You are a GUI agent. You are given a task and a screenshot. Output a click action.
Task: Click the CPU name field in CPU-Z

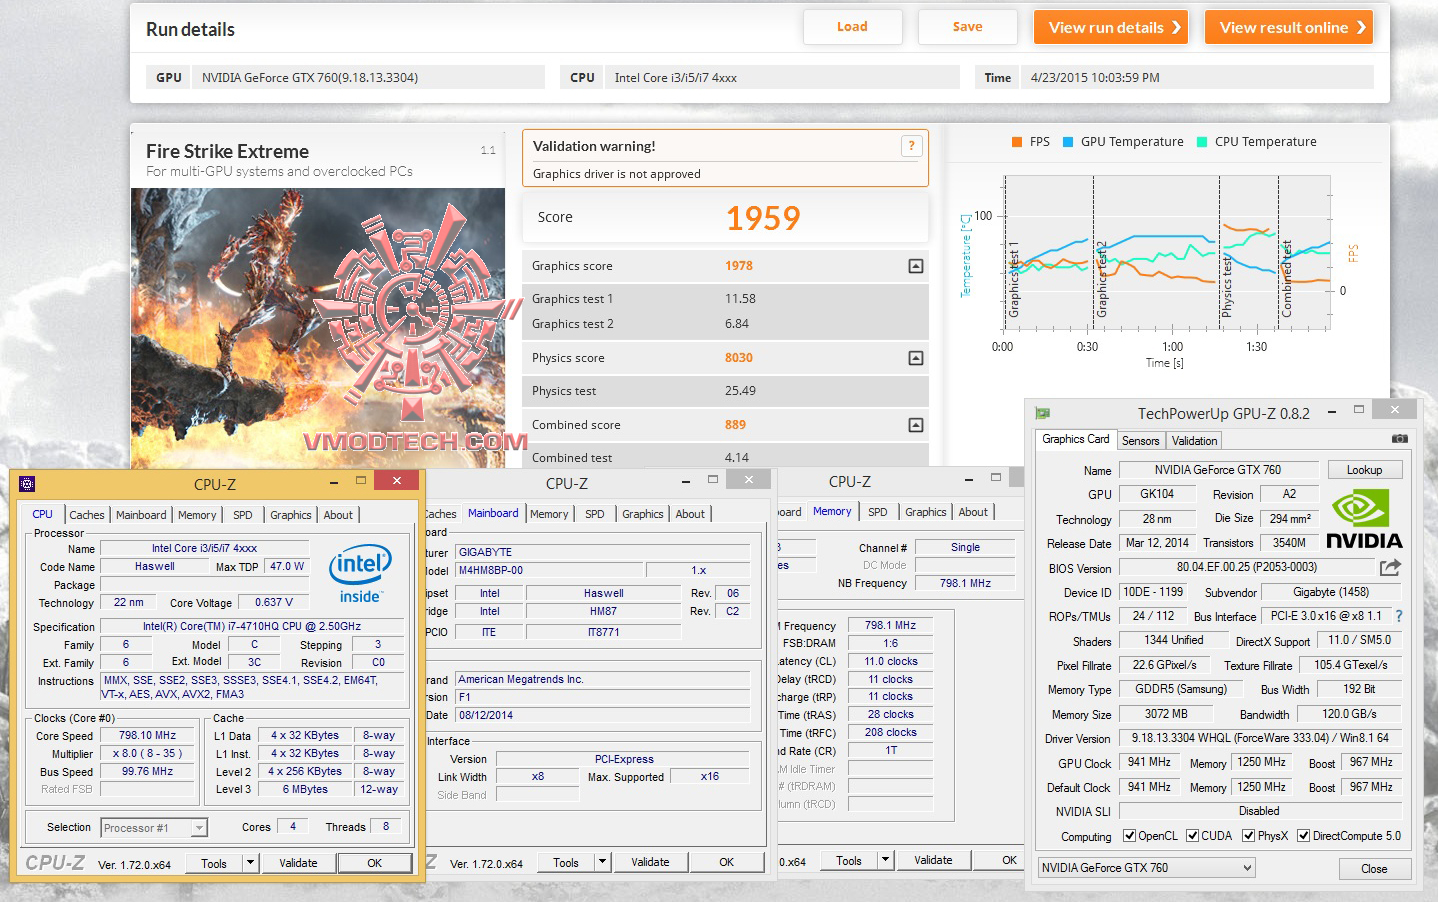coord(204,548)
